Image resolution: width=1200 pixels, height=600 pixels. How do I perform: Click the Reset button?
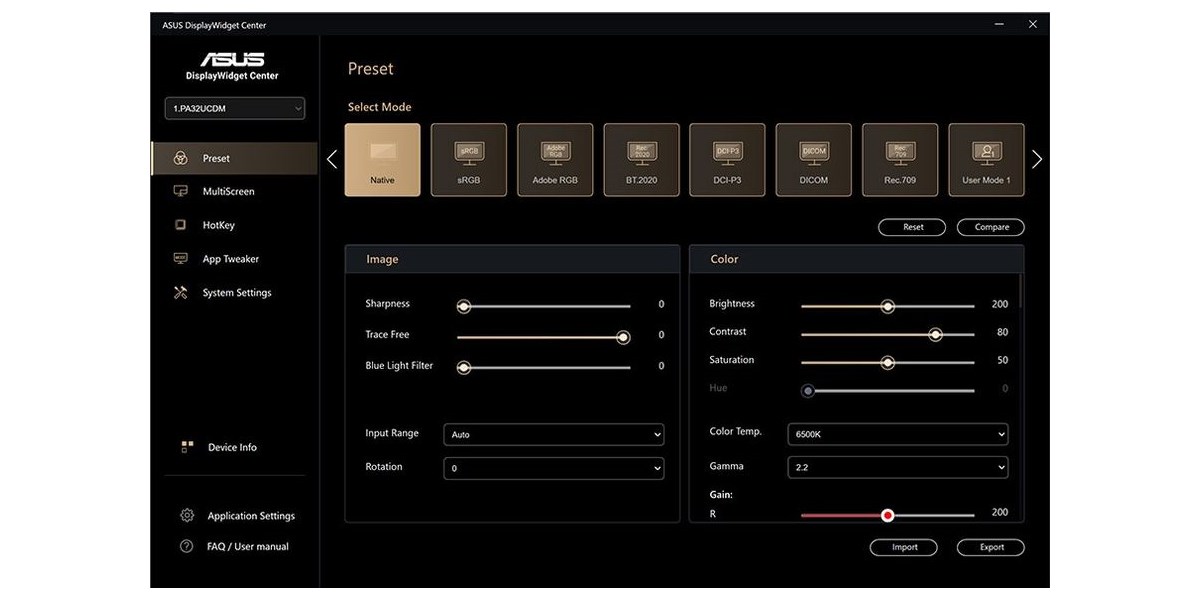(x=912, y=227)
